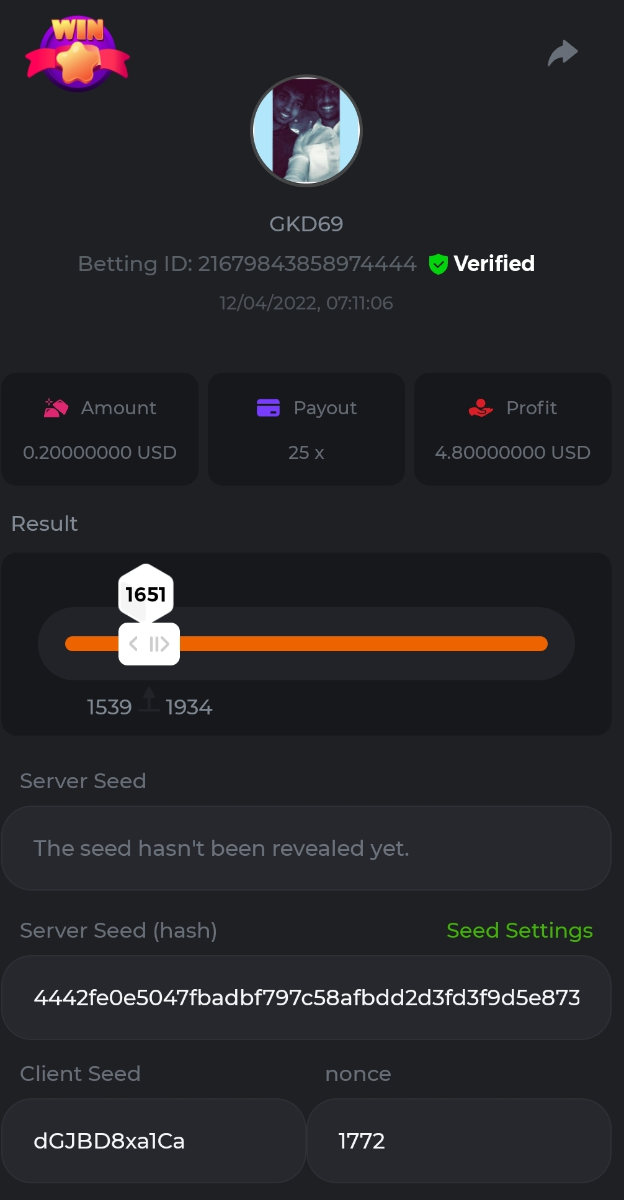
Task: Click the green Verified shield icon
Action: pyautogui.click(x=437, y=264)
